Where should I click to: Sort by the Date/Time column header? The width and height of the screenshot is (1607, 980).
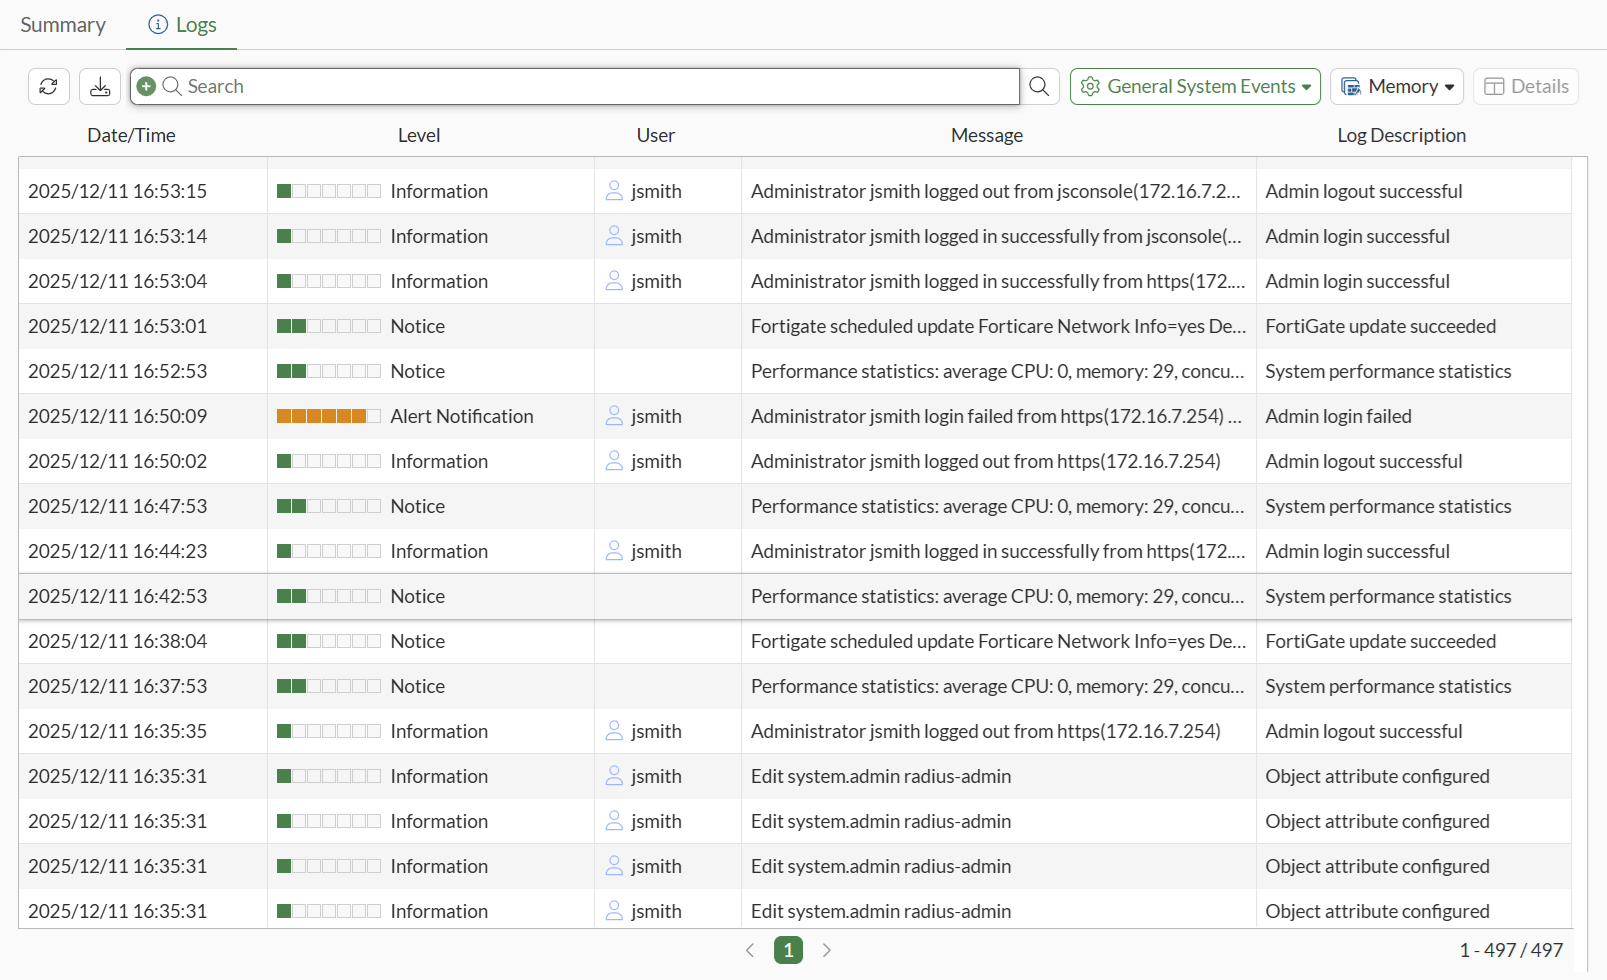[131, 135]
